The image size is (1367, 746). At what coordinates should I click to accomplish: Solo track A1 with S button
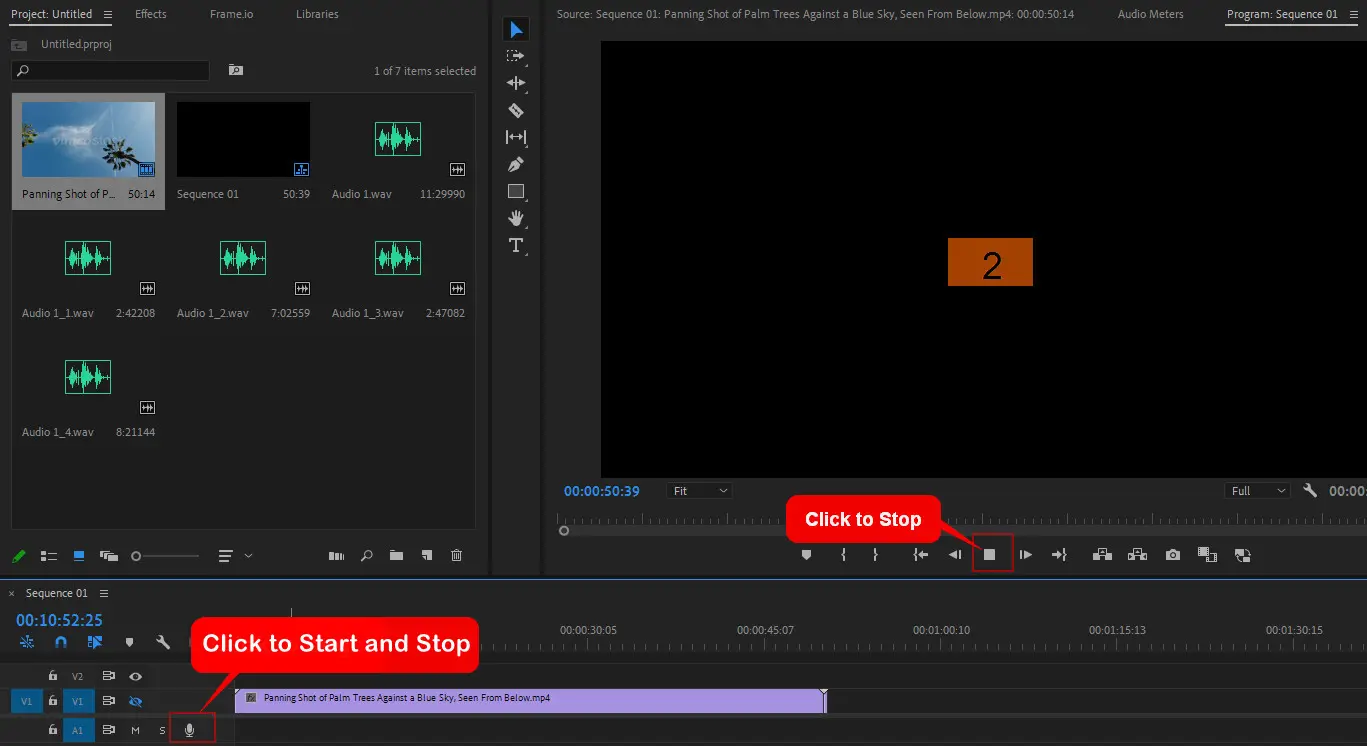click(x=162, y=730)
